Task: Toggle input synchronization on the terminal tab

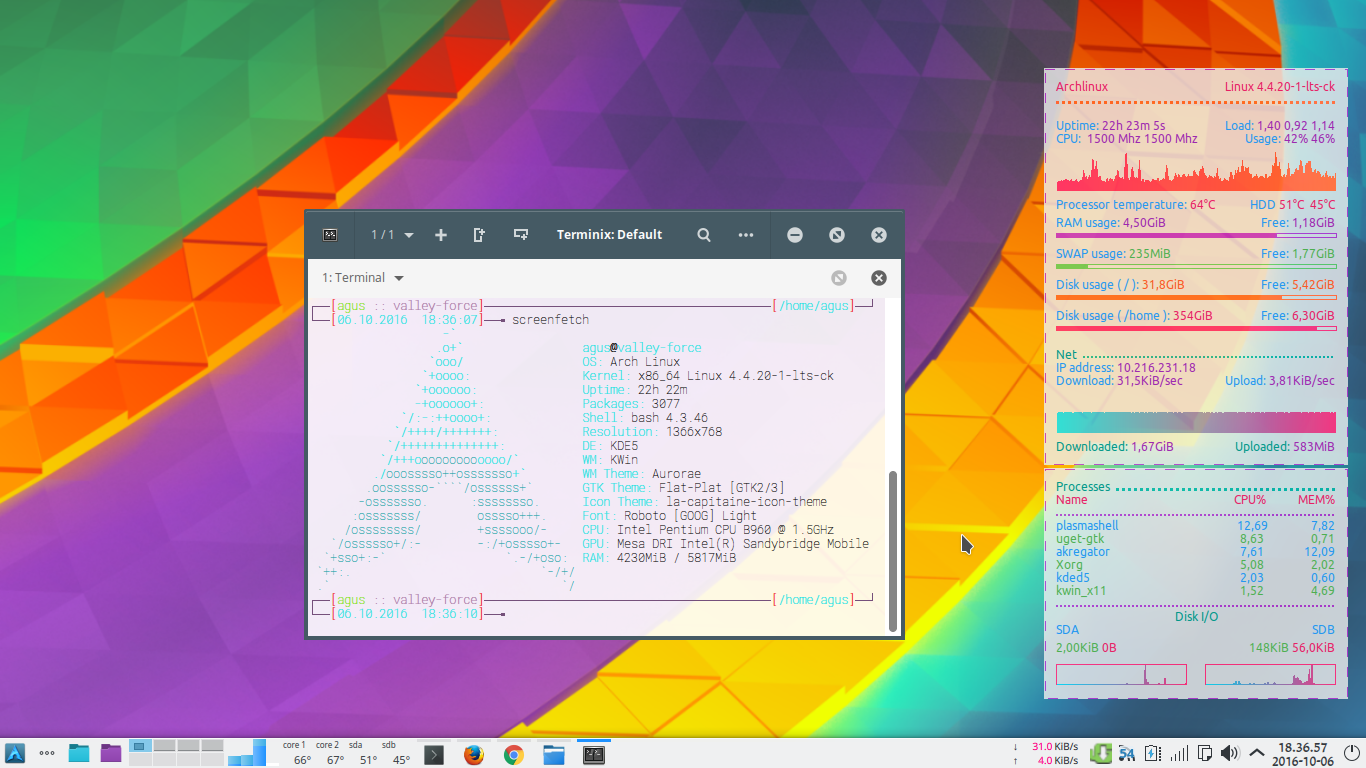Action: coord(838,277)
